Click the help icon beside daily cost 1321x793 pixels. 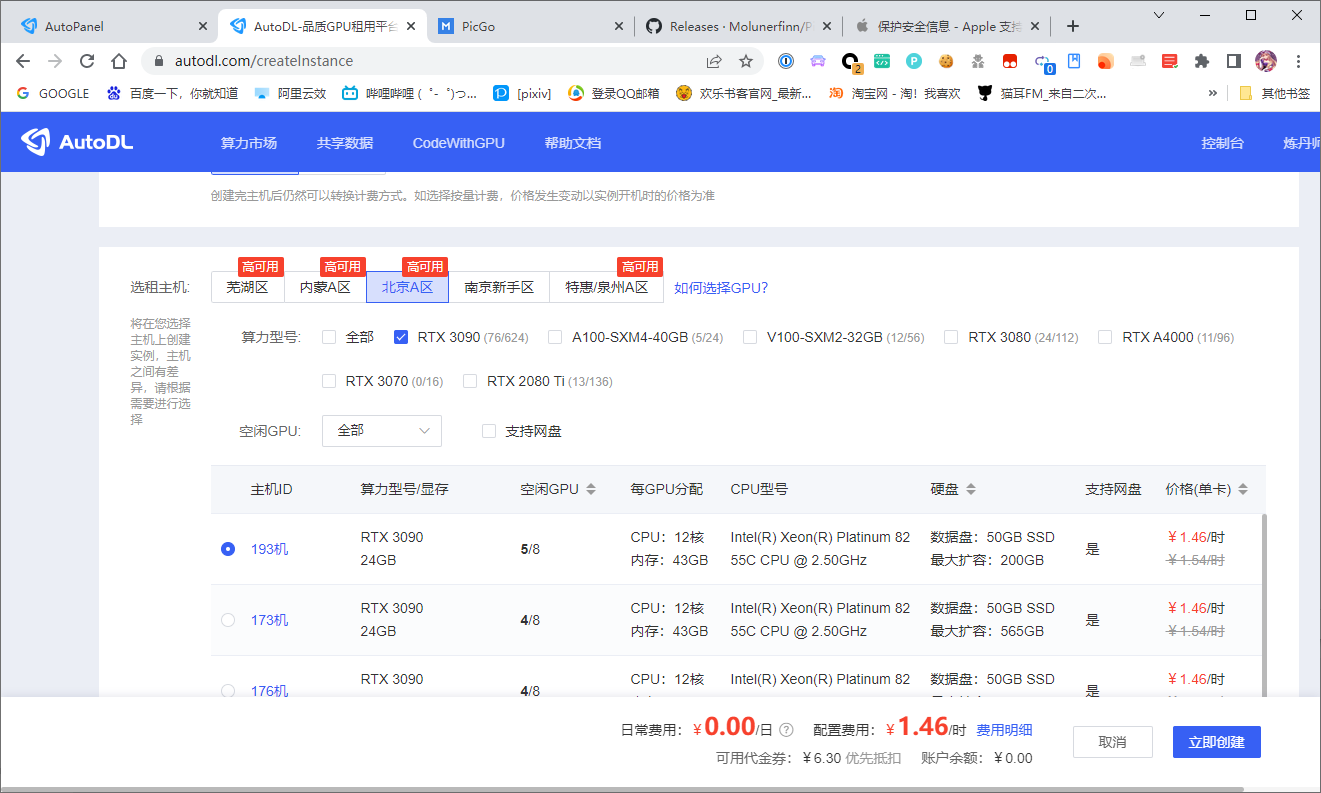click(786, 730)
